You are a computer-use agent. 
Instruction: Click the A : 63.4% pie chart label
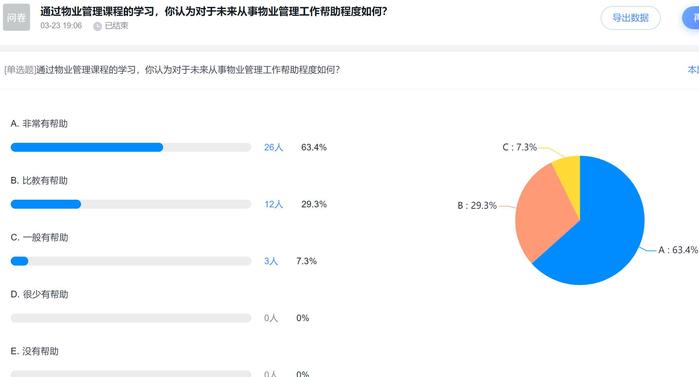[x=678, y=250]
